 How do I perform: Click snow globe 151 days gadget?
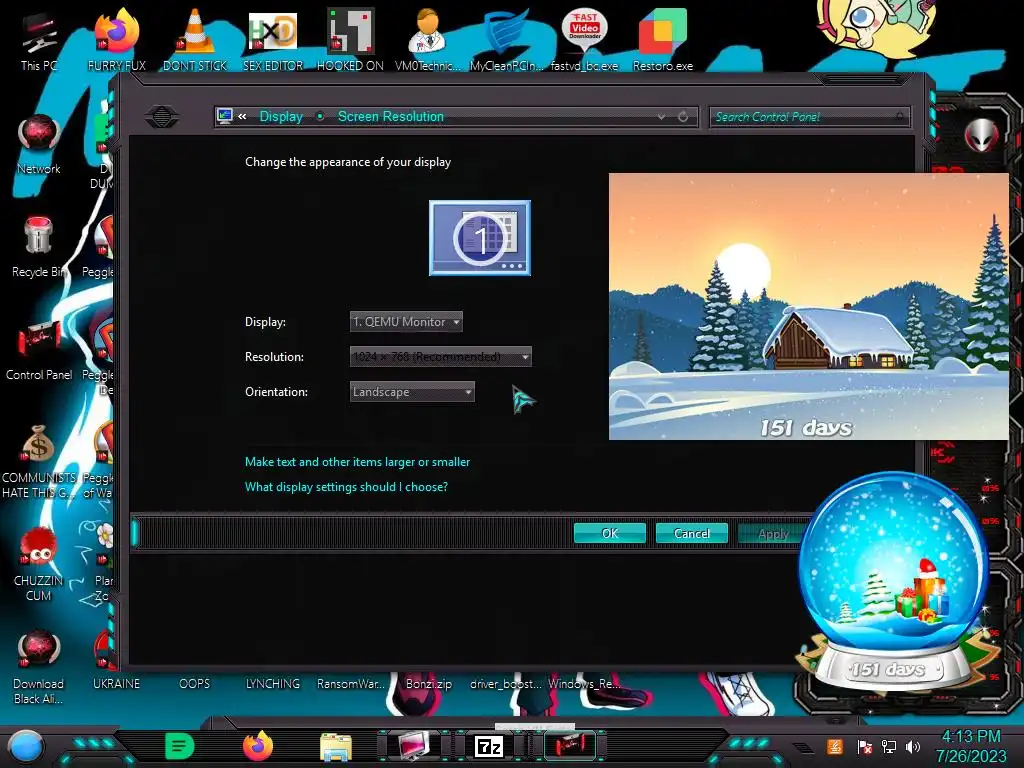click(893, 581)
